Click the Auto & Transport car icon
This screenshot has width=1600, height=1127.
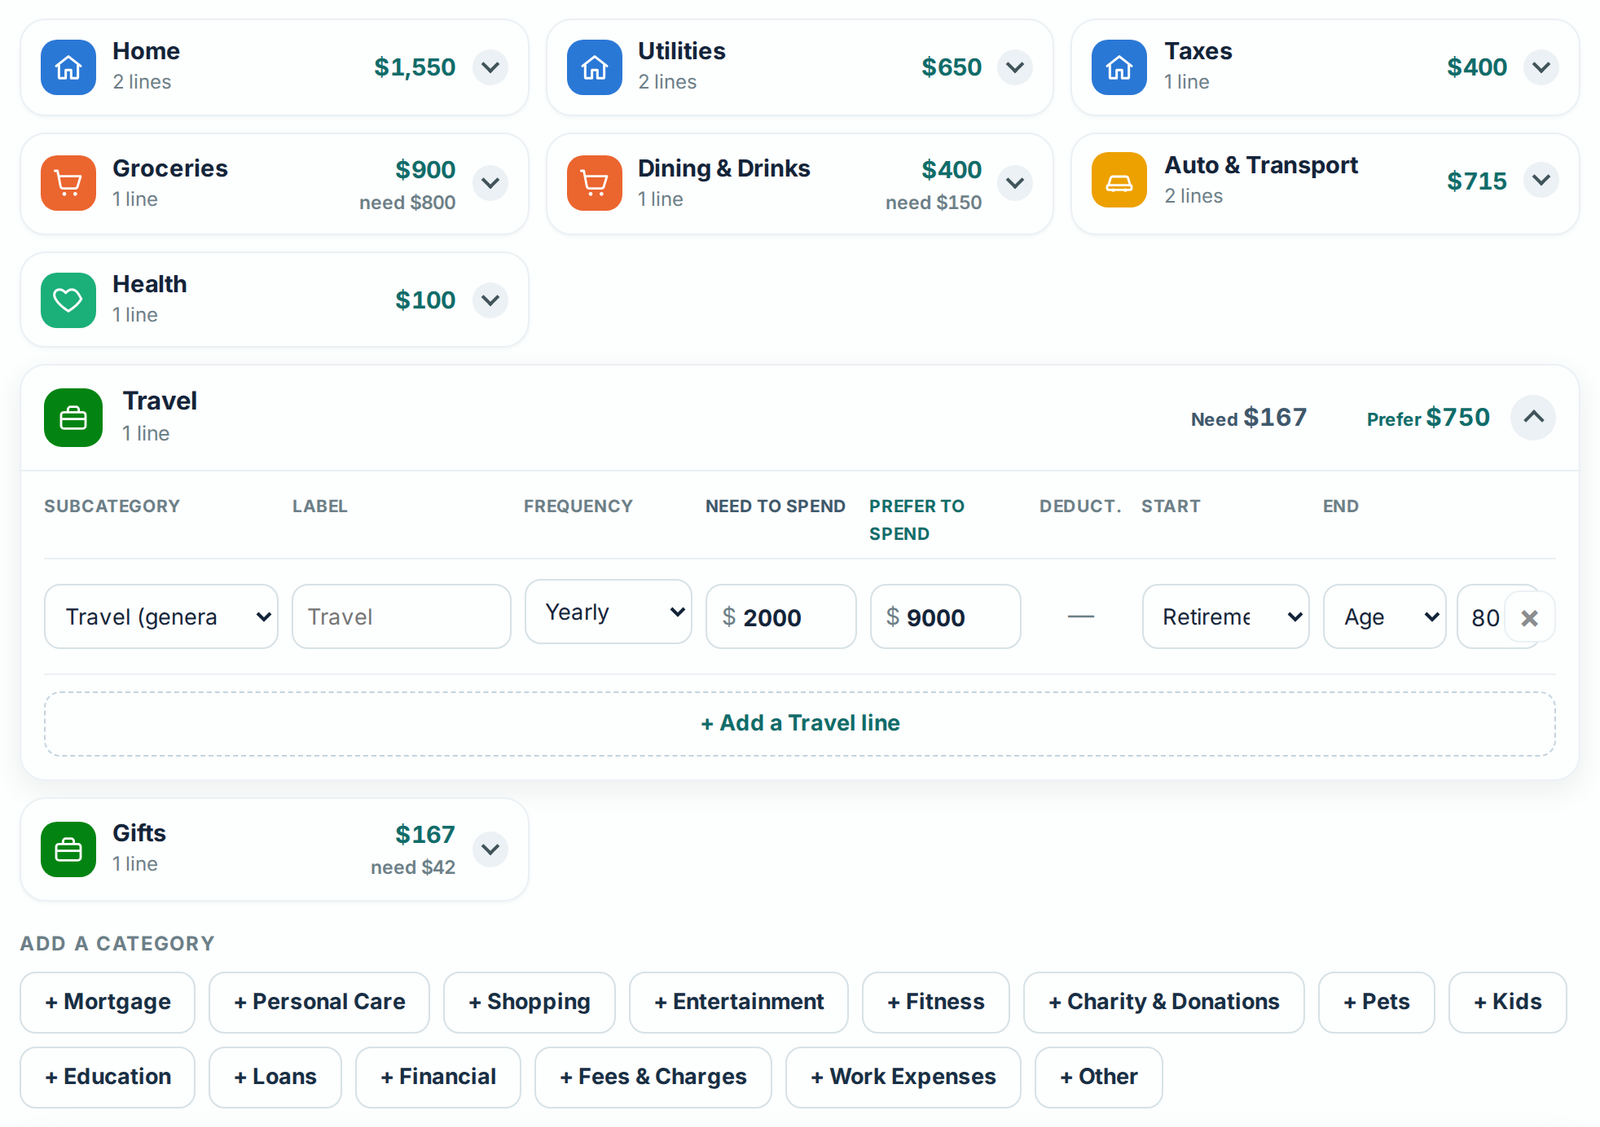1119,180
